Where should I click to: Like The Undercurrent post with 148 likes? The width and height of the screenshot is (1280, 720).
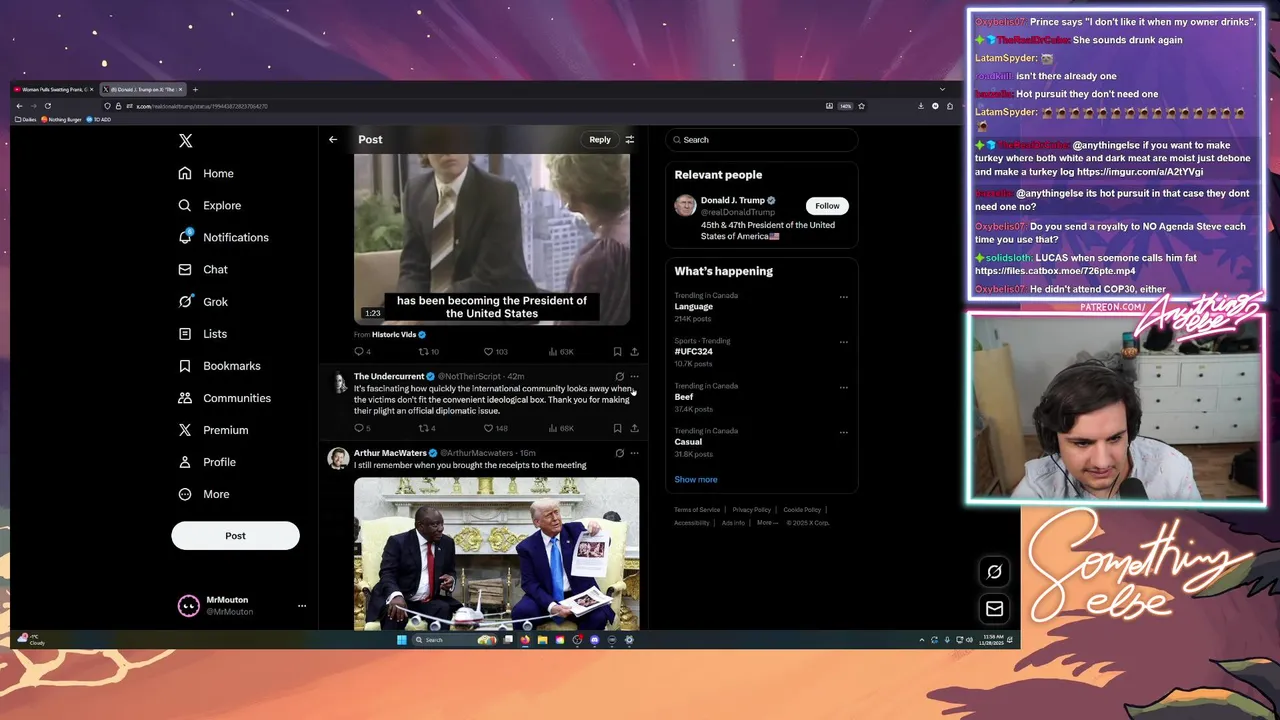495,428
